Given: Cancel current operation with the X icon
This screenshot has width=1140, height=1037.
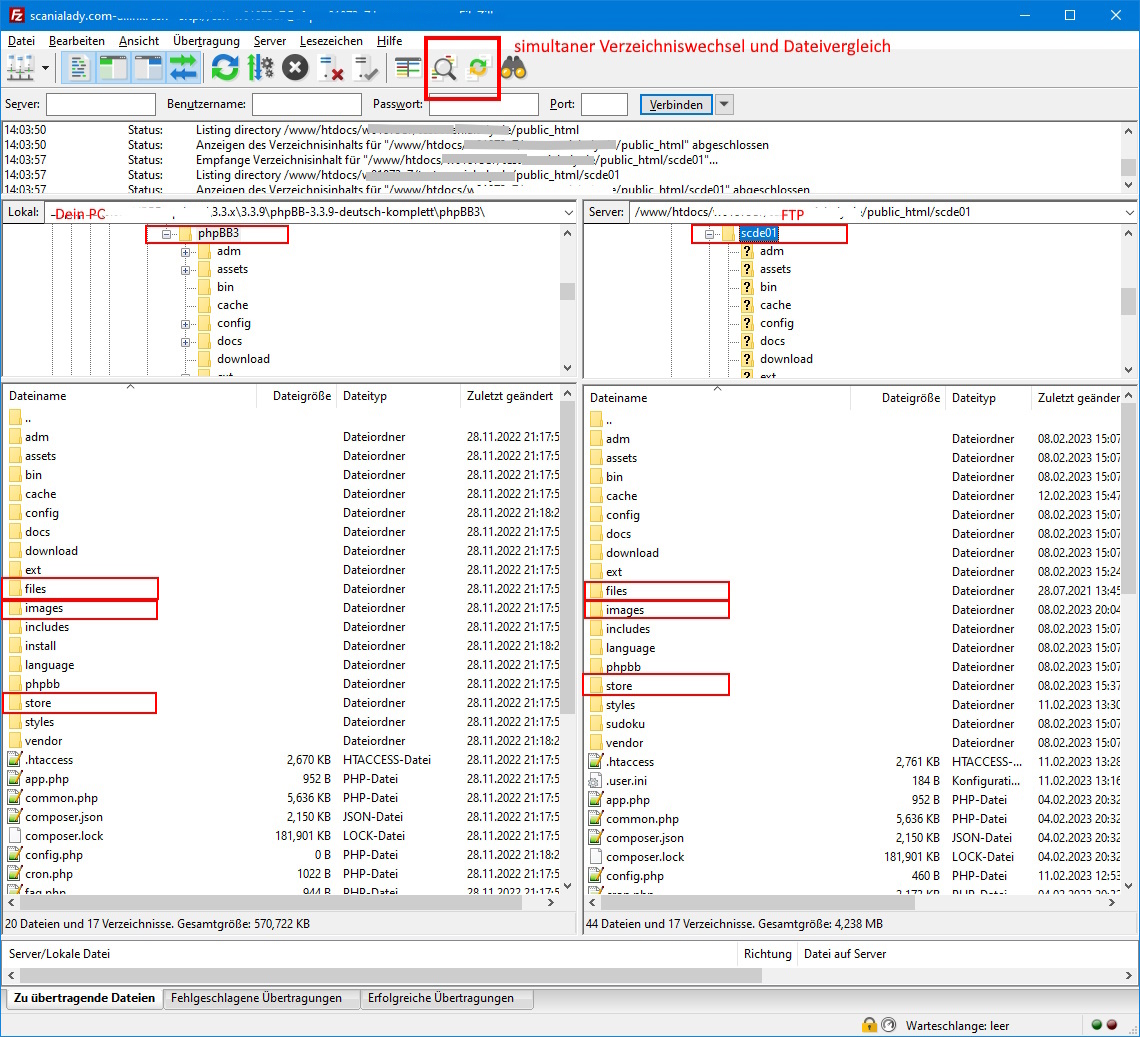Looking at the screenshot, I should click(295, 68).
